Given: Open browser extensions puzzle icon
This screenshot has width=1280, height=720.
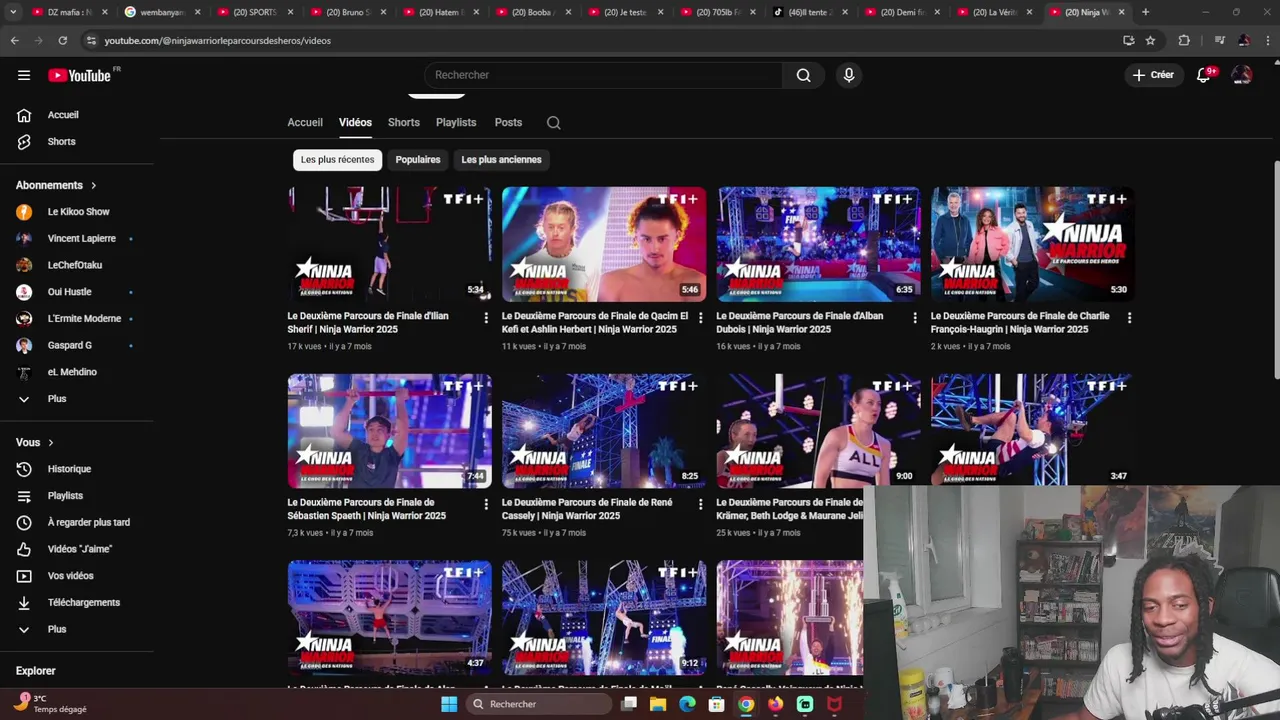Looking at the screenshot, I should click(x=1184, y=41).
